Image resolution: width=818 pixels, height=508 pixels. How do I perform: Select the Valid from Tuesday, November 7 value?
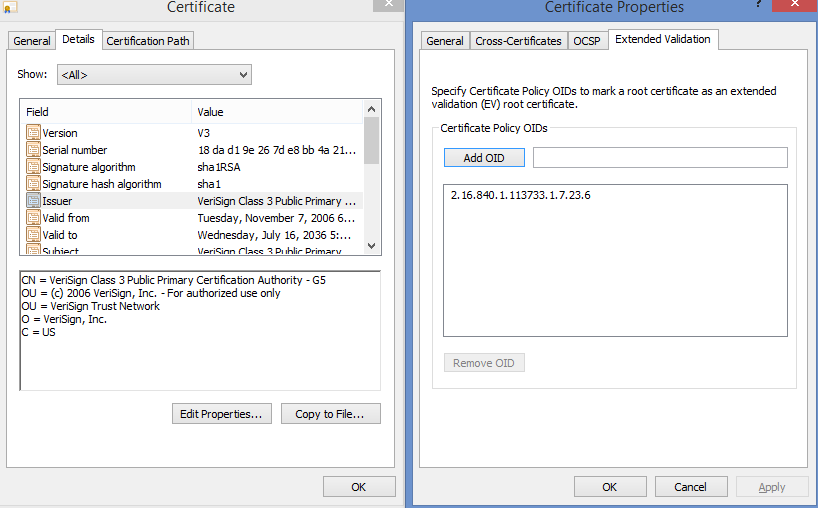[x=276, y=218]
